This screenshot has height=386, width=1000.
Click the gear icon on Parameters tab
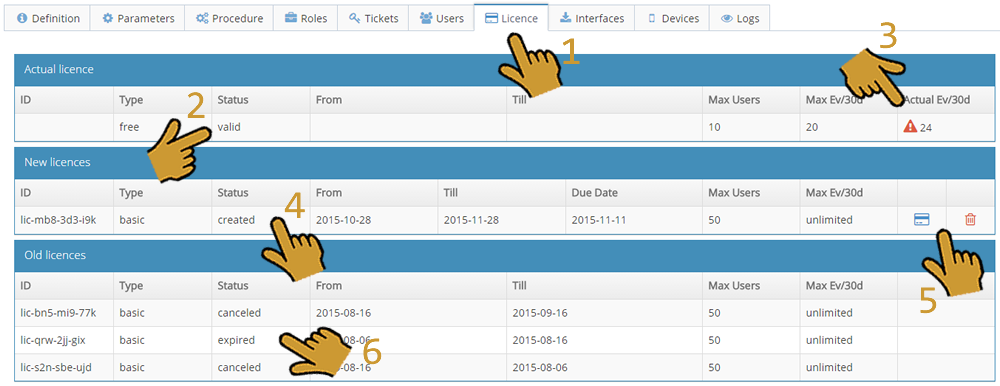107,19
